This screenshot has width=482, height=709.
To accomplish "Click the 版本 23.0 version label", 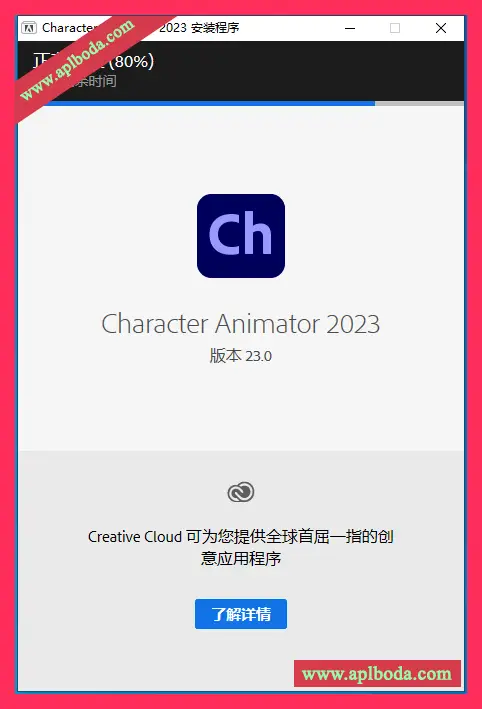I will coord(241,356).
